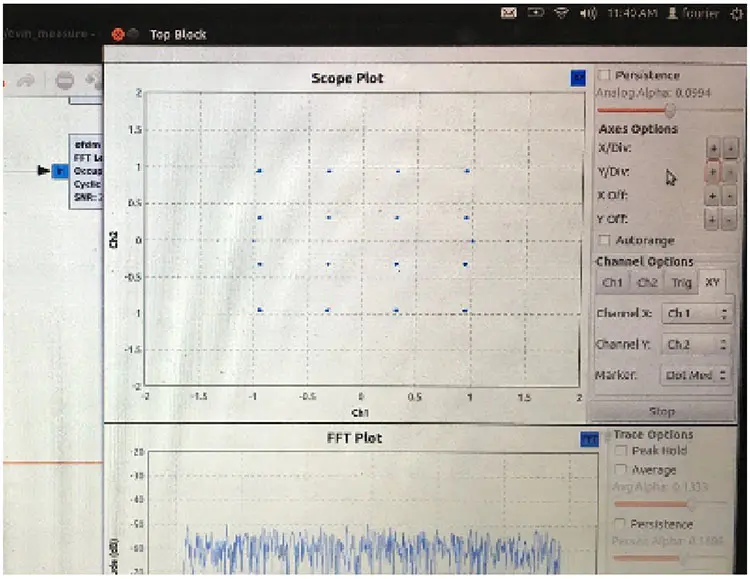Toggle the Autorange checkbox
Viewport: 750px width, 579px height.
coord(604,240)
